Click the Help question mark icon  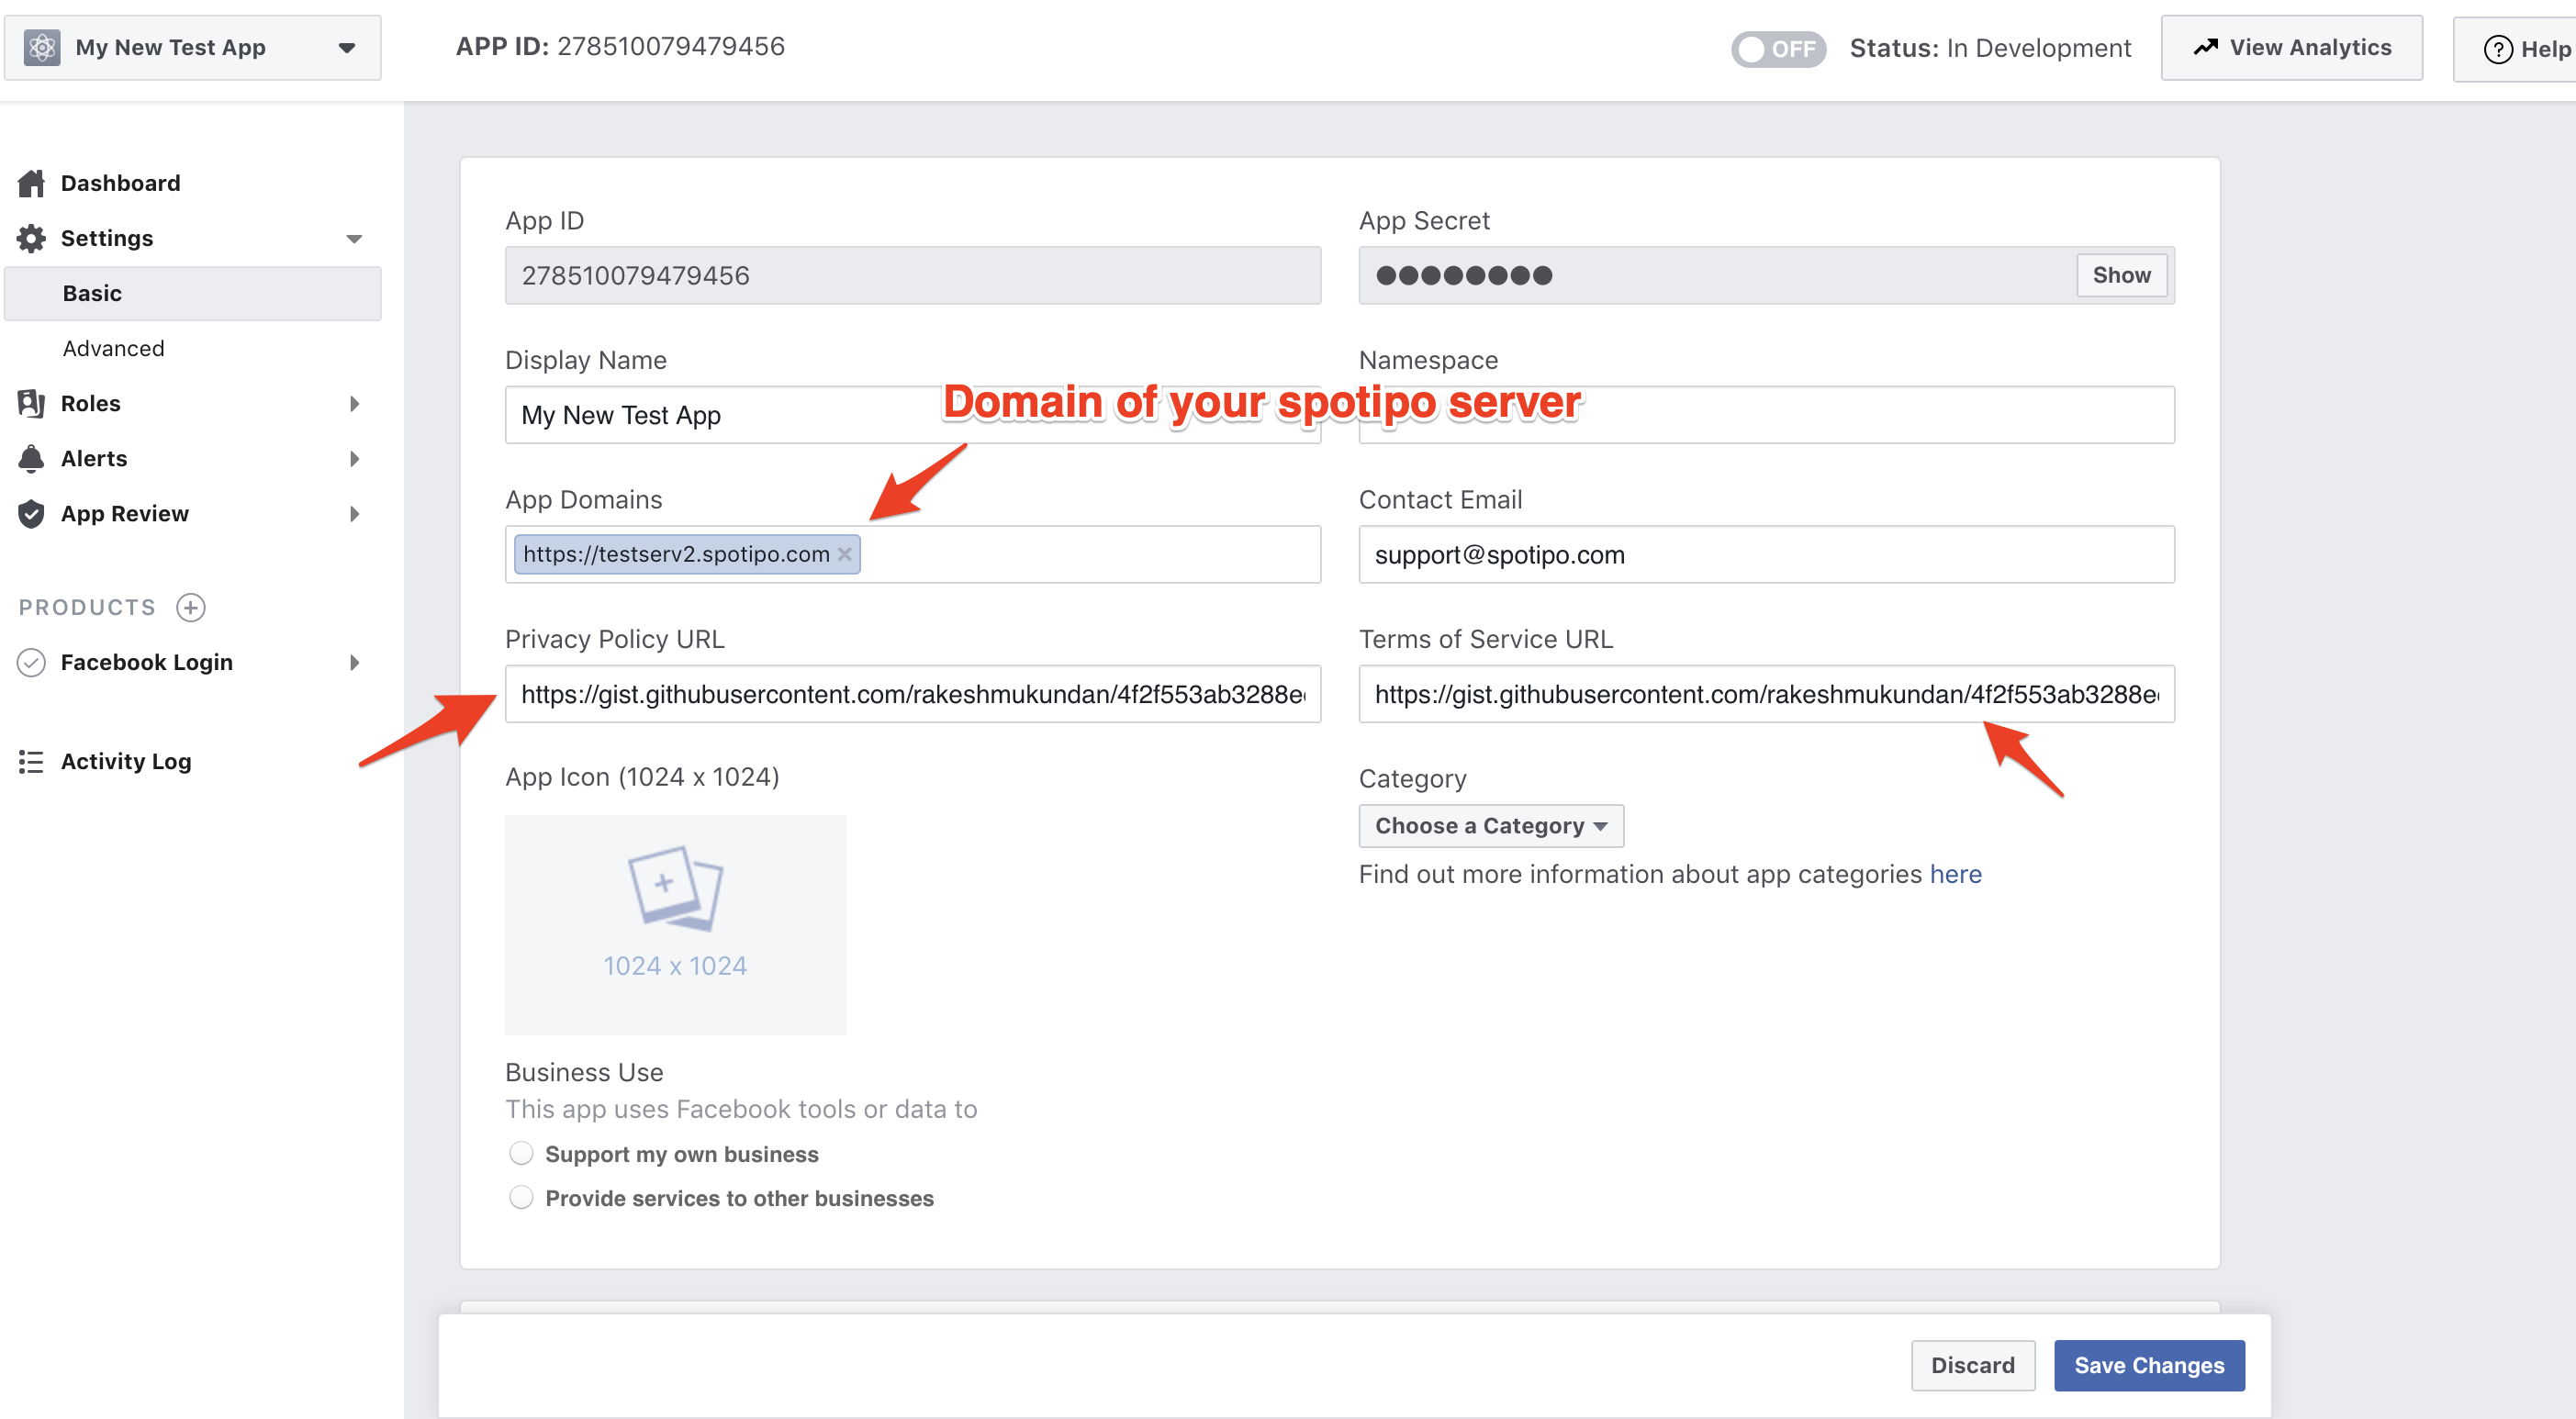tap(2497, 49)
